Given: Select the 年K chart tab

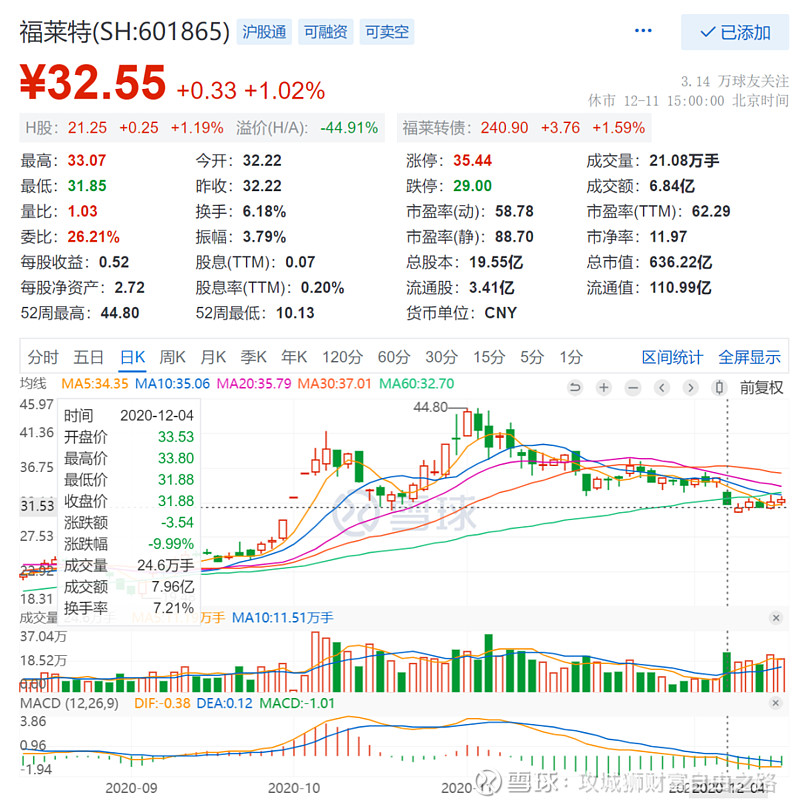Looking at the screenshot, I should [294, 357].
